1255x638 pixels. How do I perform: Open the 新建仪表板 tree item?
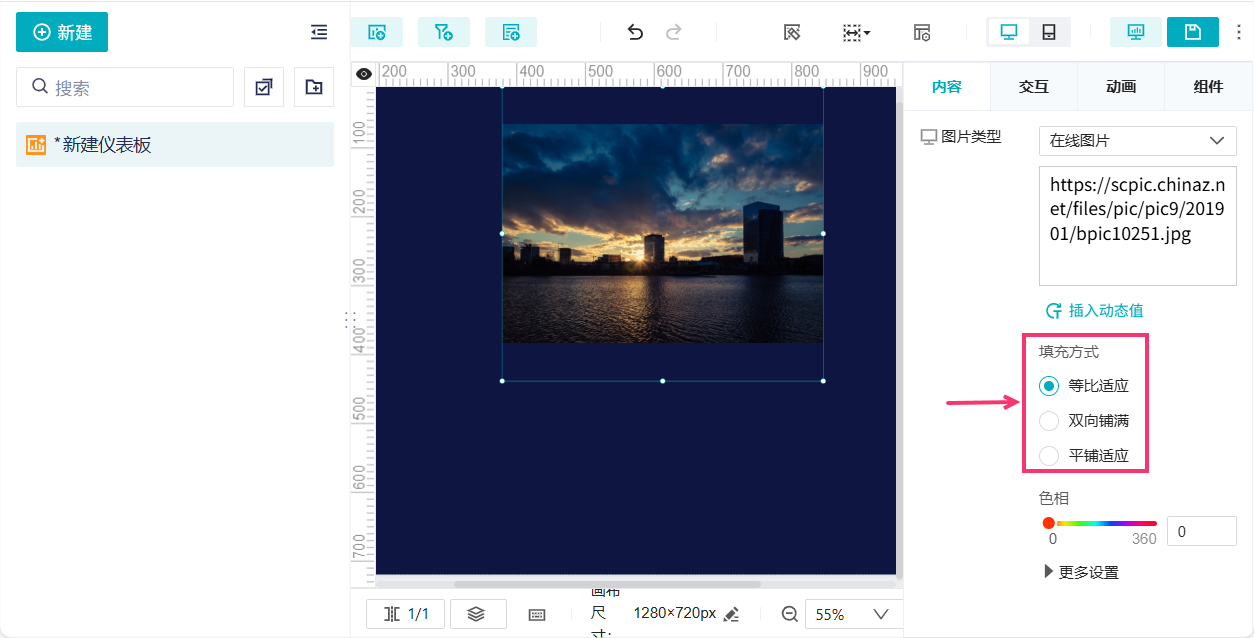click(x=175, y=145)
